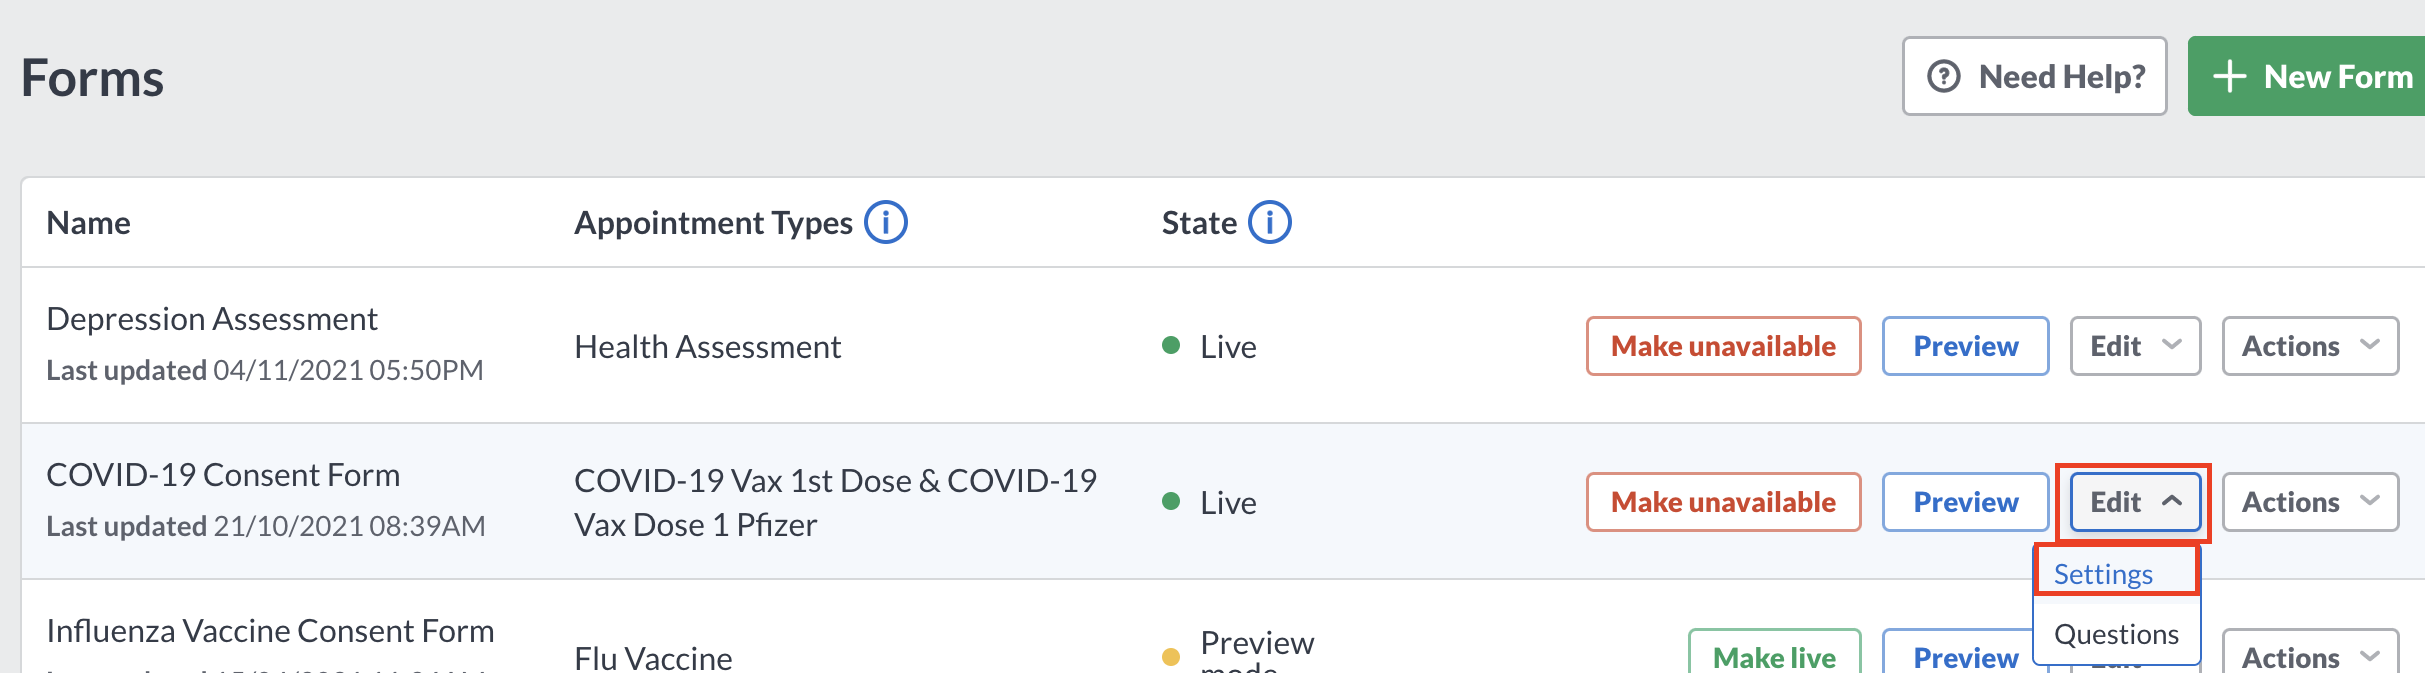2425x673 pixels.
Task: Select Questions from the Edit menu
Action: click(x=2116, y=633)
